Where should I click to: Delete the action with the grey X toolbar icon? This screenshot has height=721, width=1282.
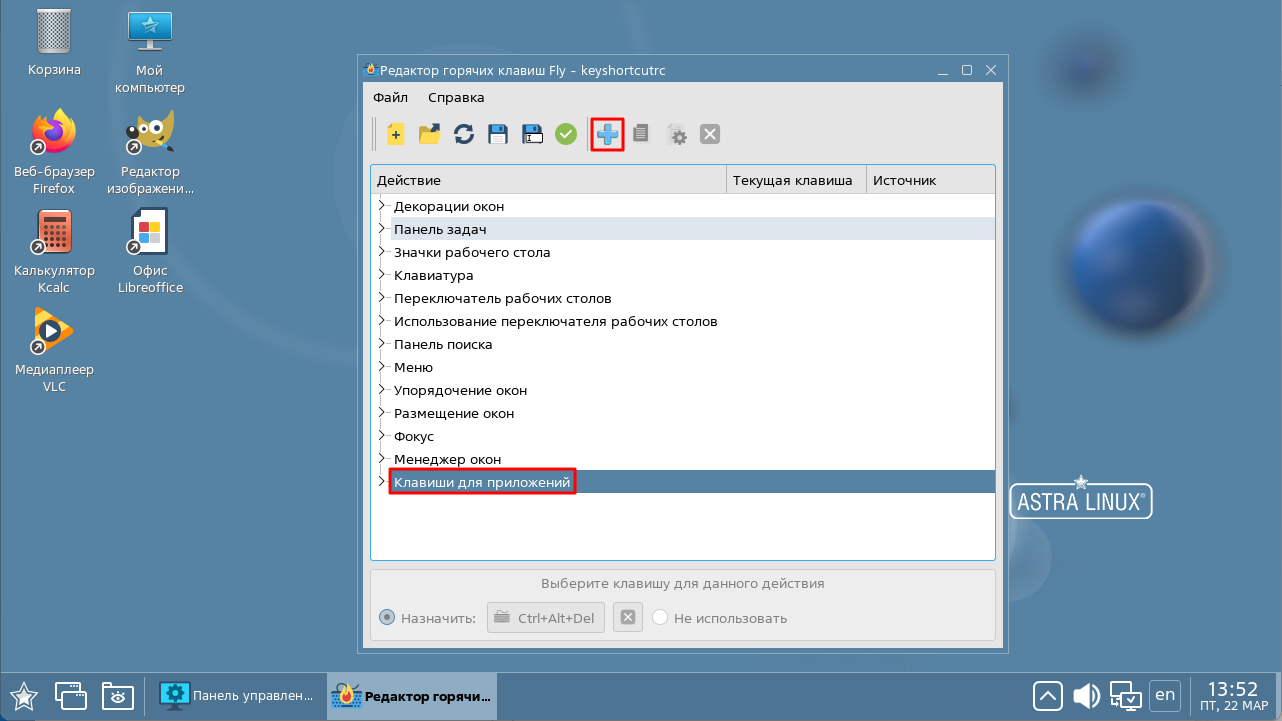click(710, 134)
